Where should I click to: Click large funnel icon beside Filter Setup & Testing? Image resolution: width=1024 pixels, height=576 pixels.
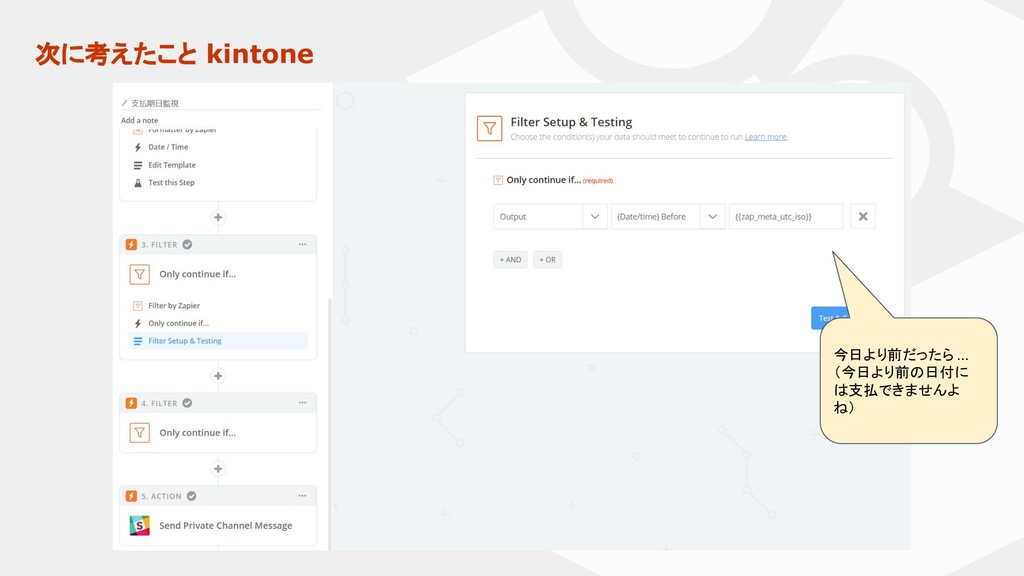tap(490, 128)
